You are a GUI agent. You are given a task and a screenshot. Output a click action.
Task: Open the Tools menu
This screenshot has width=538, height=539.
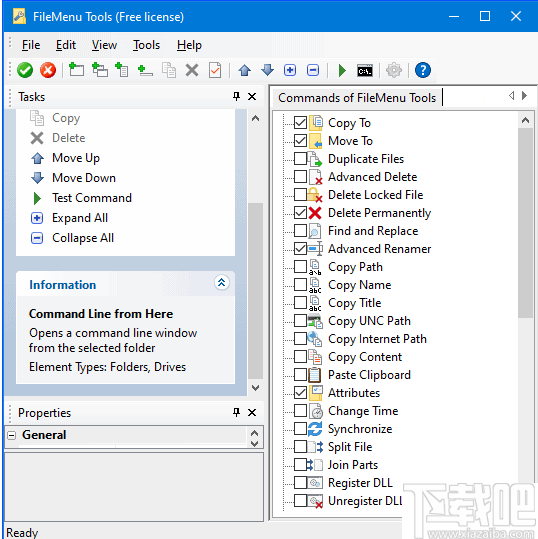(x=146, y=45)
